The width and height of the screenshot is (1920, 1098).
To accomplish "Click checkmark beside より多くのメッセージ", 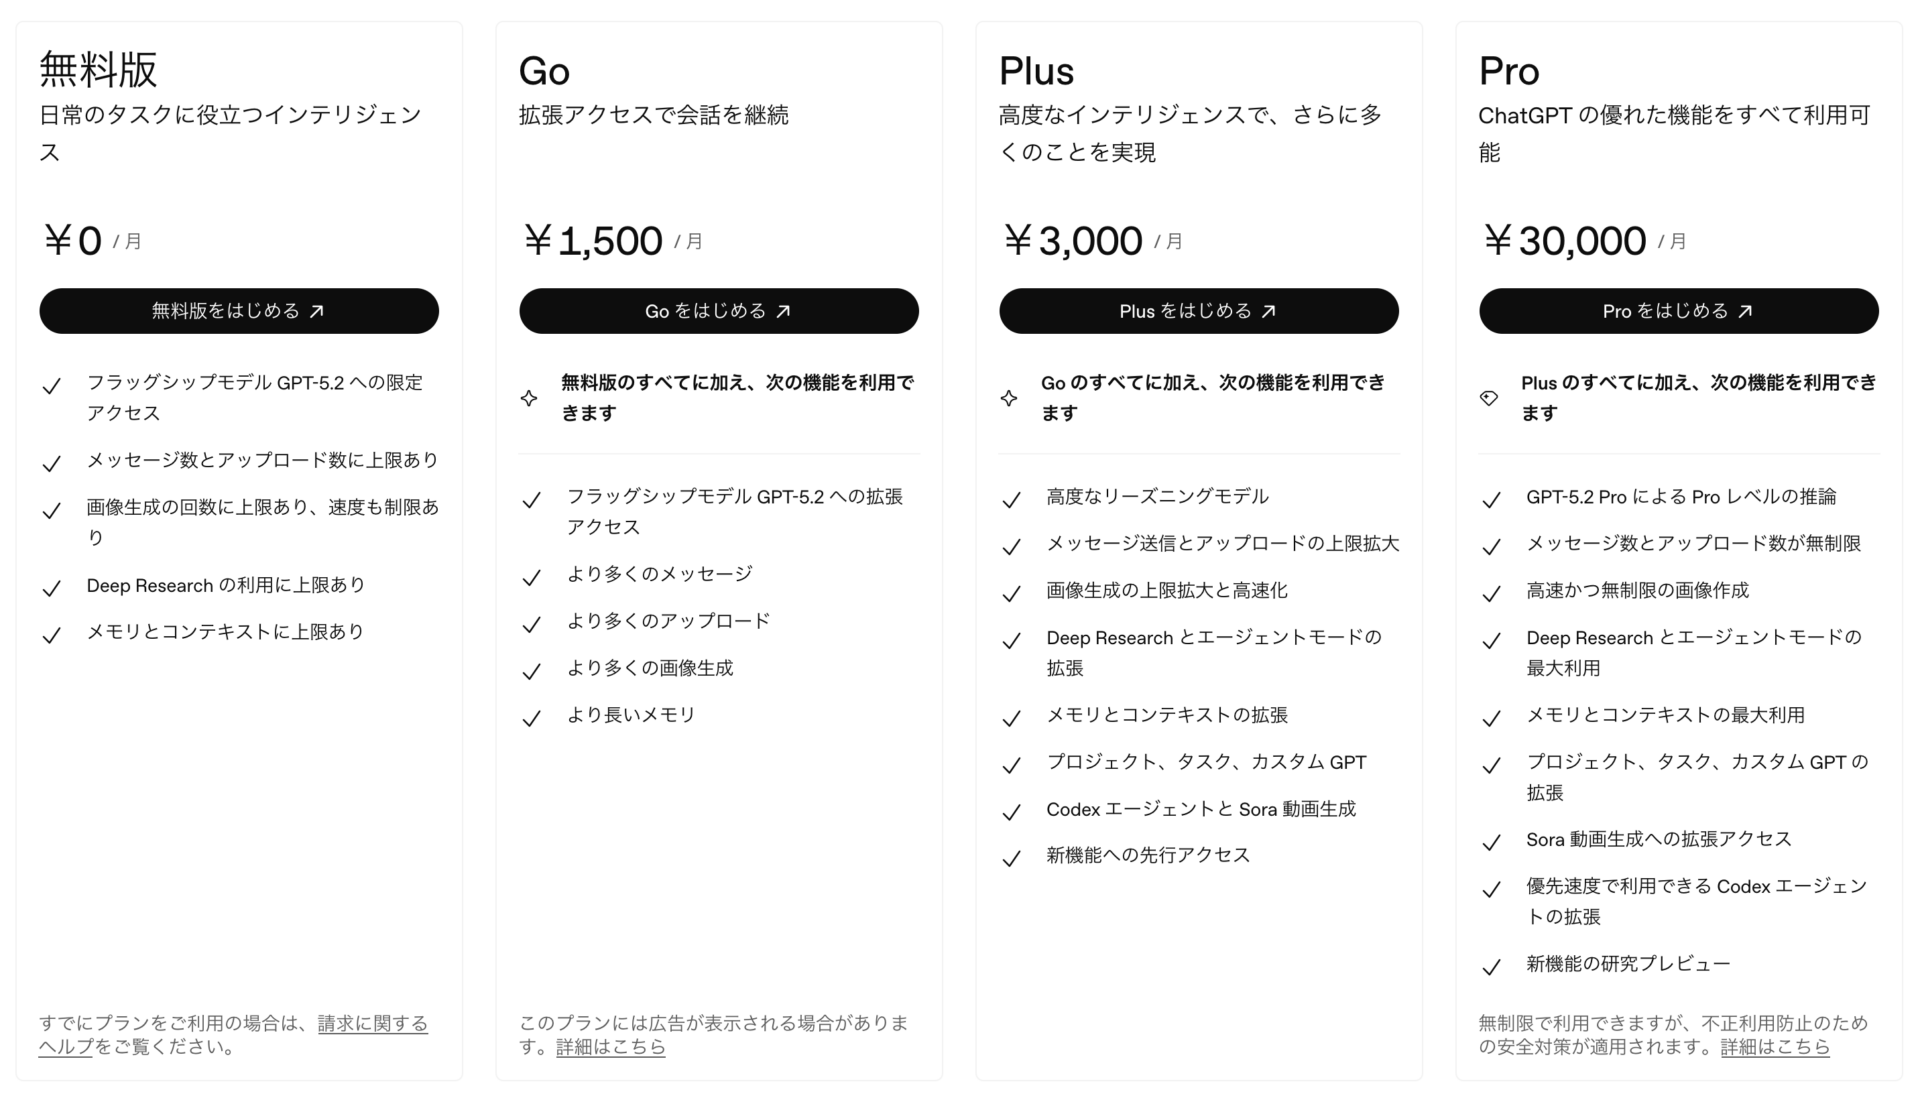I will (532, 577).
